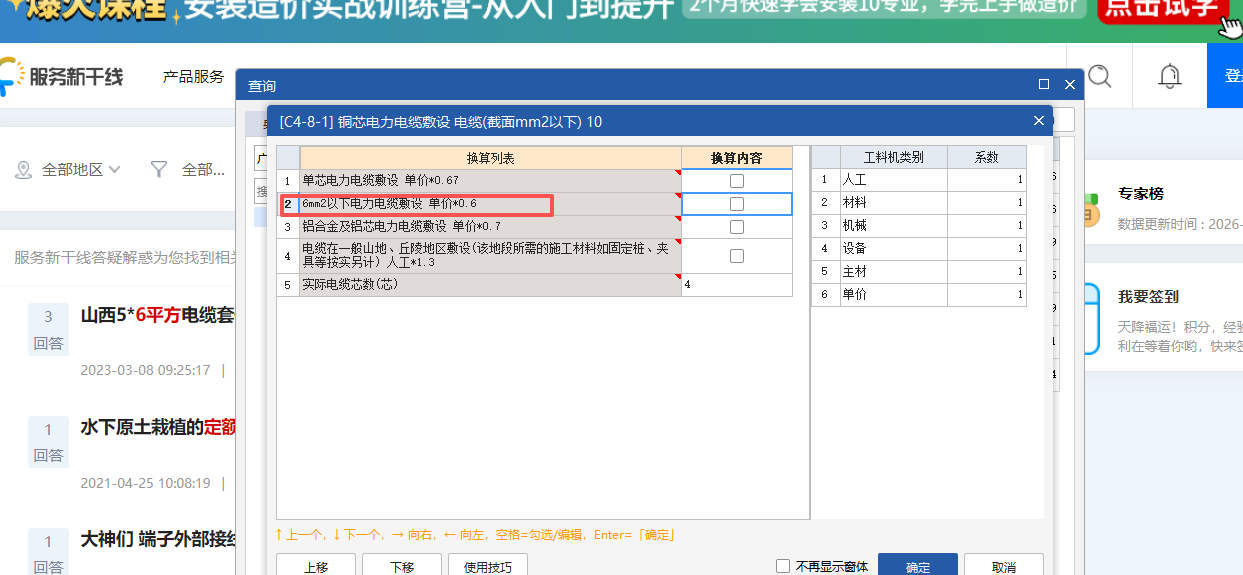Select the 机械 row in 工料机类别
Image resolution: width=1243 pixels, height=575 pixels.
893,225
